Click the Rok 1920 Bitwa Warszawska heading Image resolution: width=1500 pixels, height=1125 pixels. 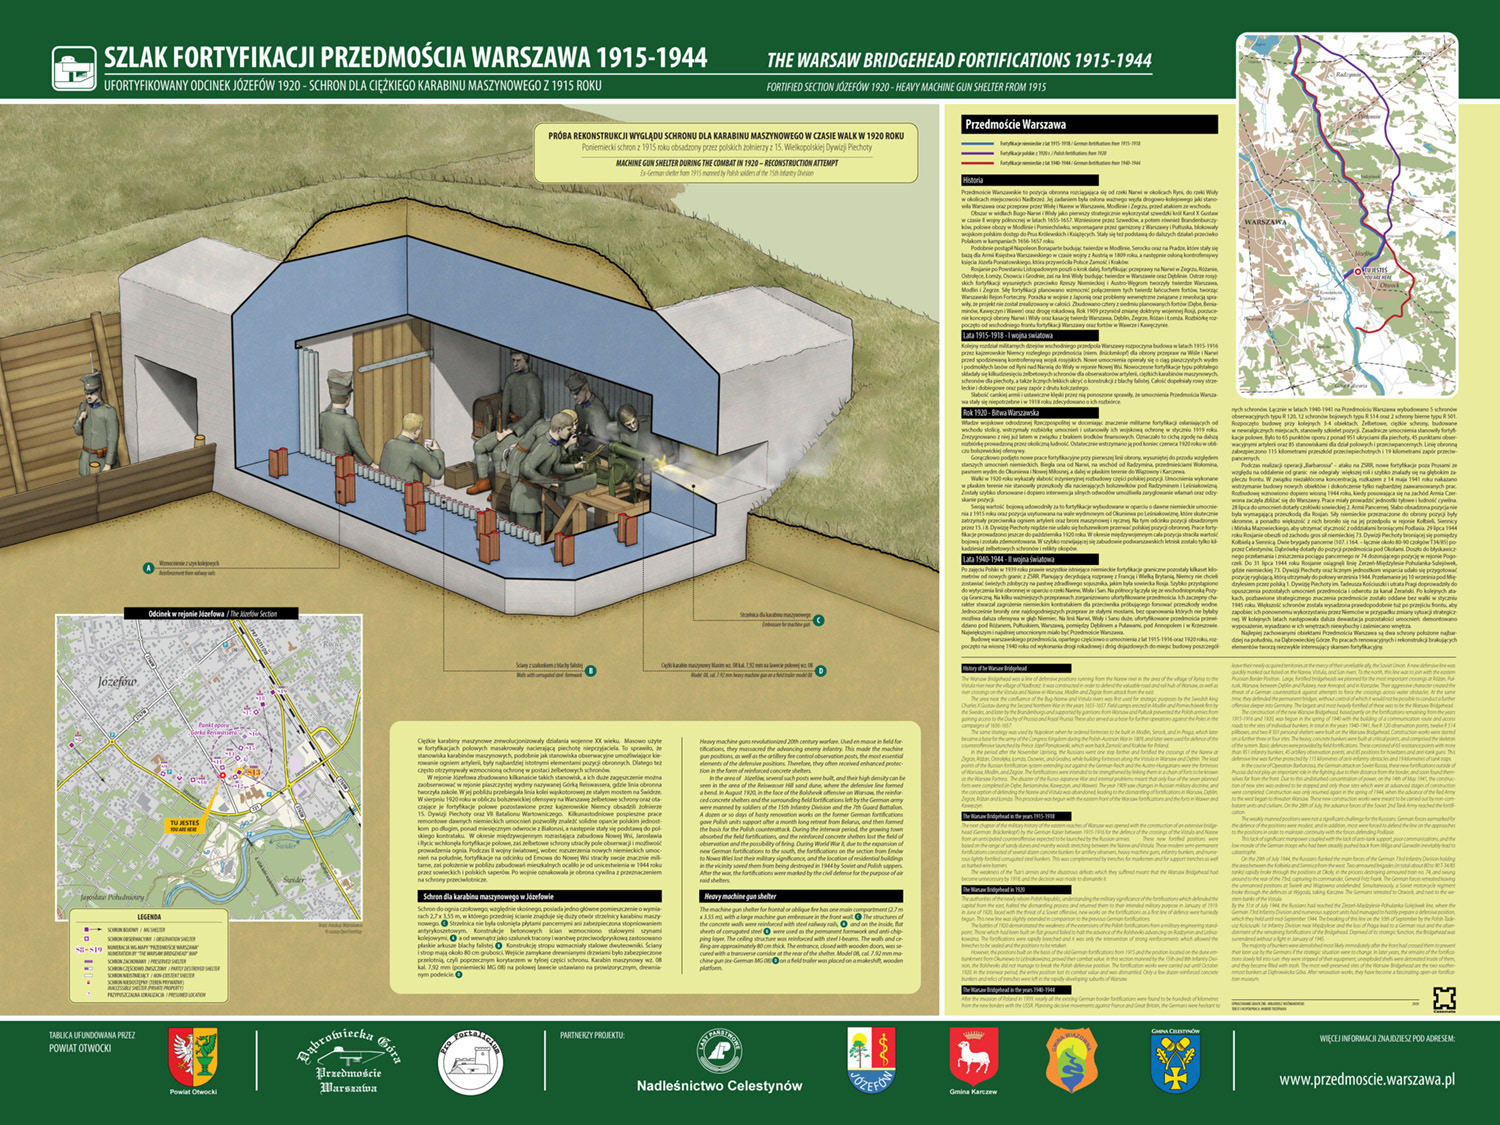coord(1030,413)
